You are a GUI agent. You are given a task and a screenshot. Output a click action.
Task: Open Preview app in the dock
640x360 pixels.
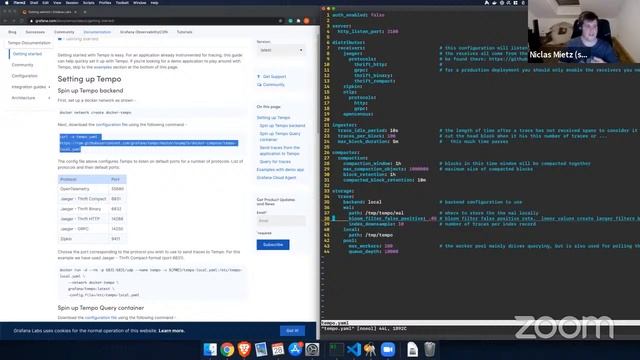pyautogui.click(x=261, y=350)
